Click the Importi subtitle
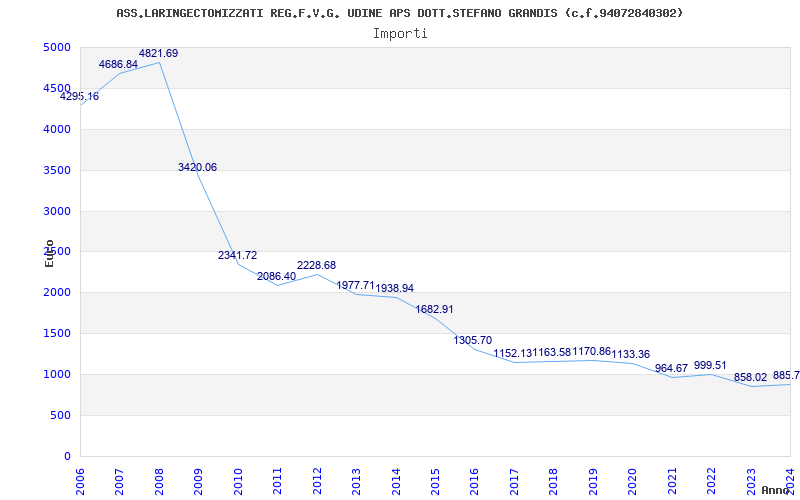 tap(400, 34)
